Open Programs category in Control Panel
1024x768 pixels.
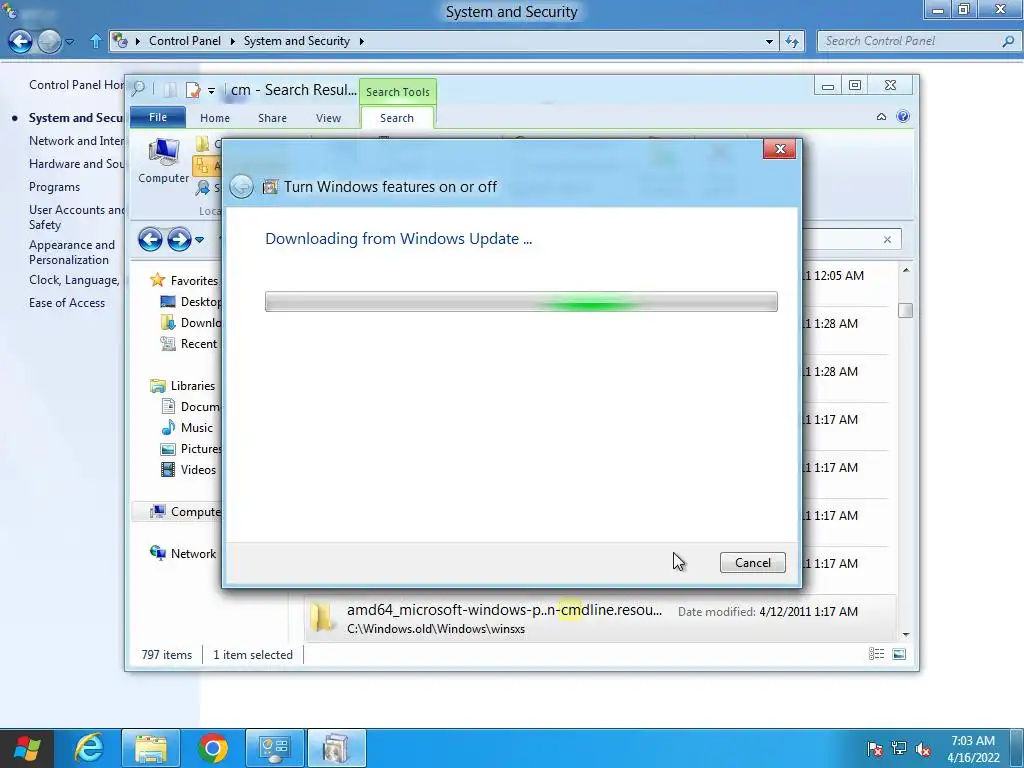coord(54,187)
